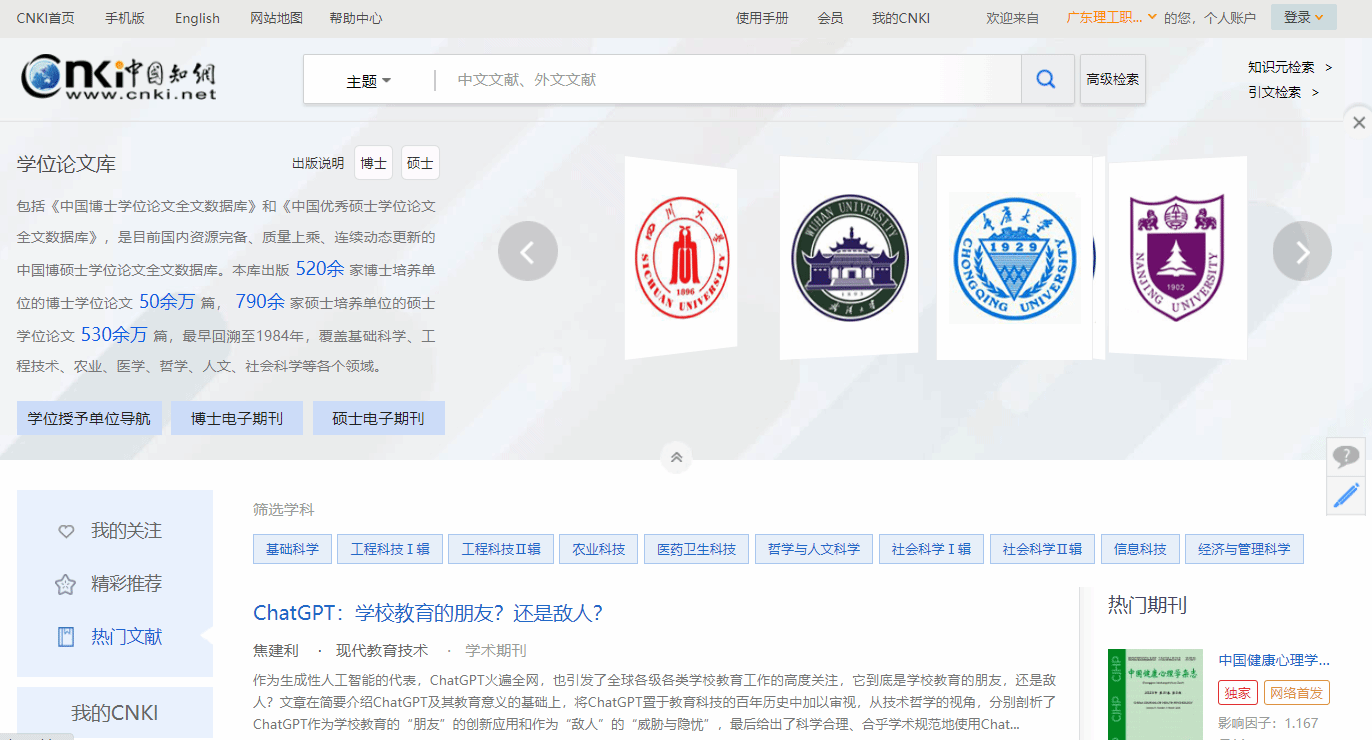The image size is (1372, 740).
Task: Show previous university in carousel
Action: [527, 251]
